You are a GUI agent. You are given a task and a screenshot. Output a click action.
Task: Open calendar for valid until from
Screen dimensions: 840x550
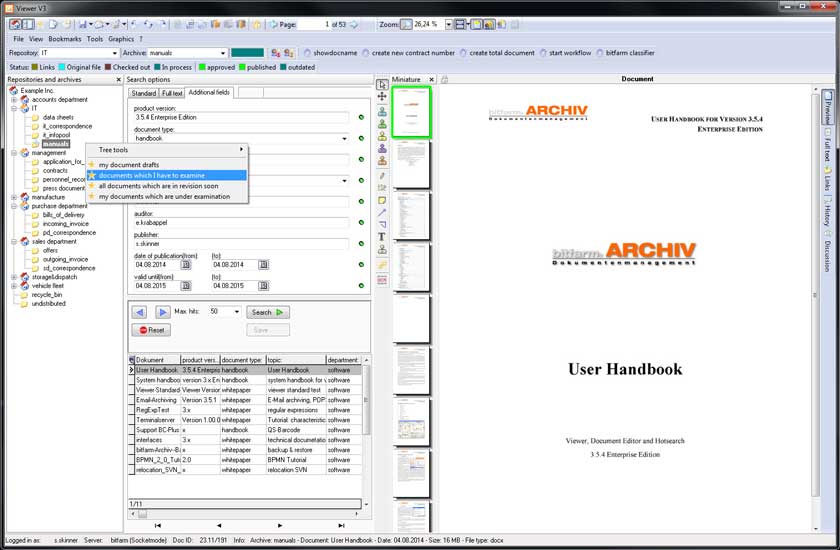point(185,285)
